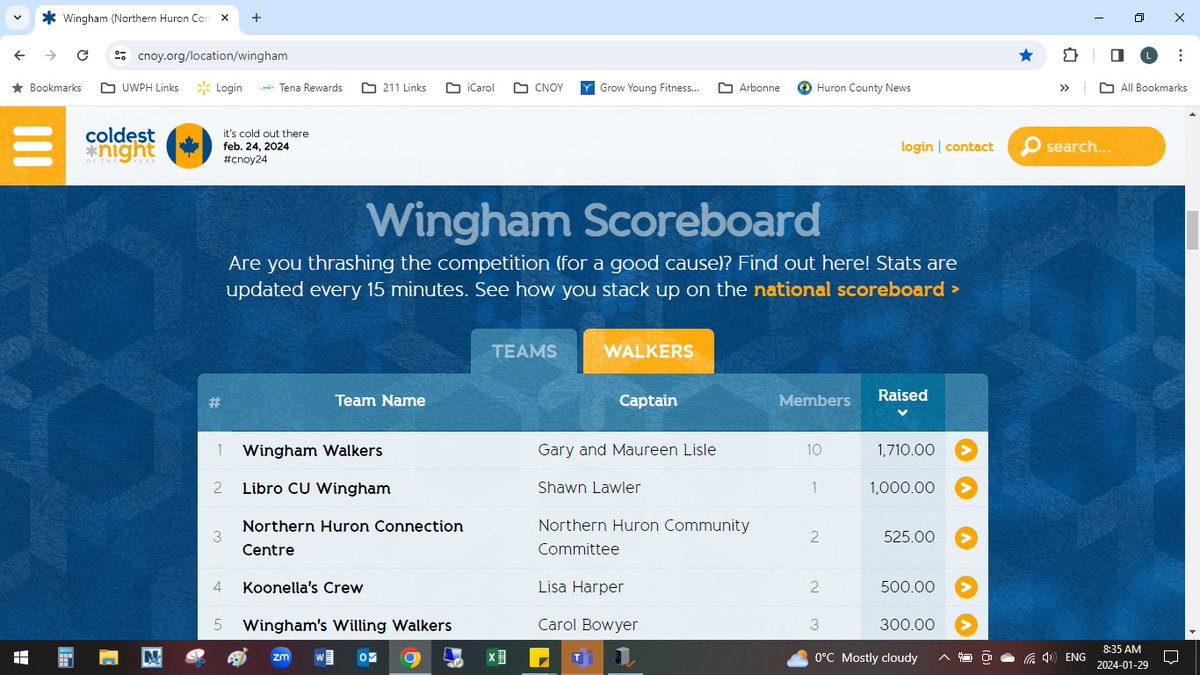Open the Northern Huron Connection Centre arrow button

[x=965, y=537]
